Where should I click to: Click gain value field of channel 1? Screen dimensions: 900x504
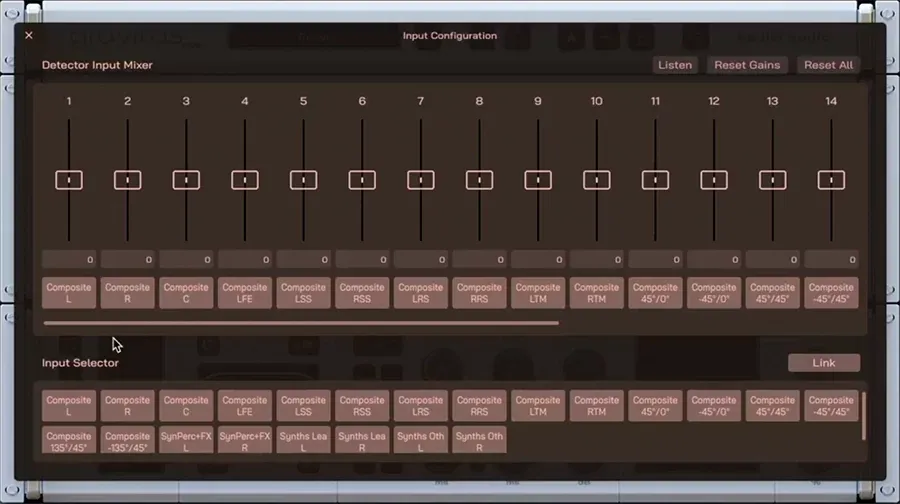69,259
